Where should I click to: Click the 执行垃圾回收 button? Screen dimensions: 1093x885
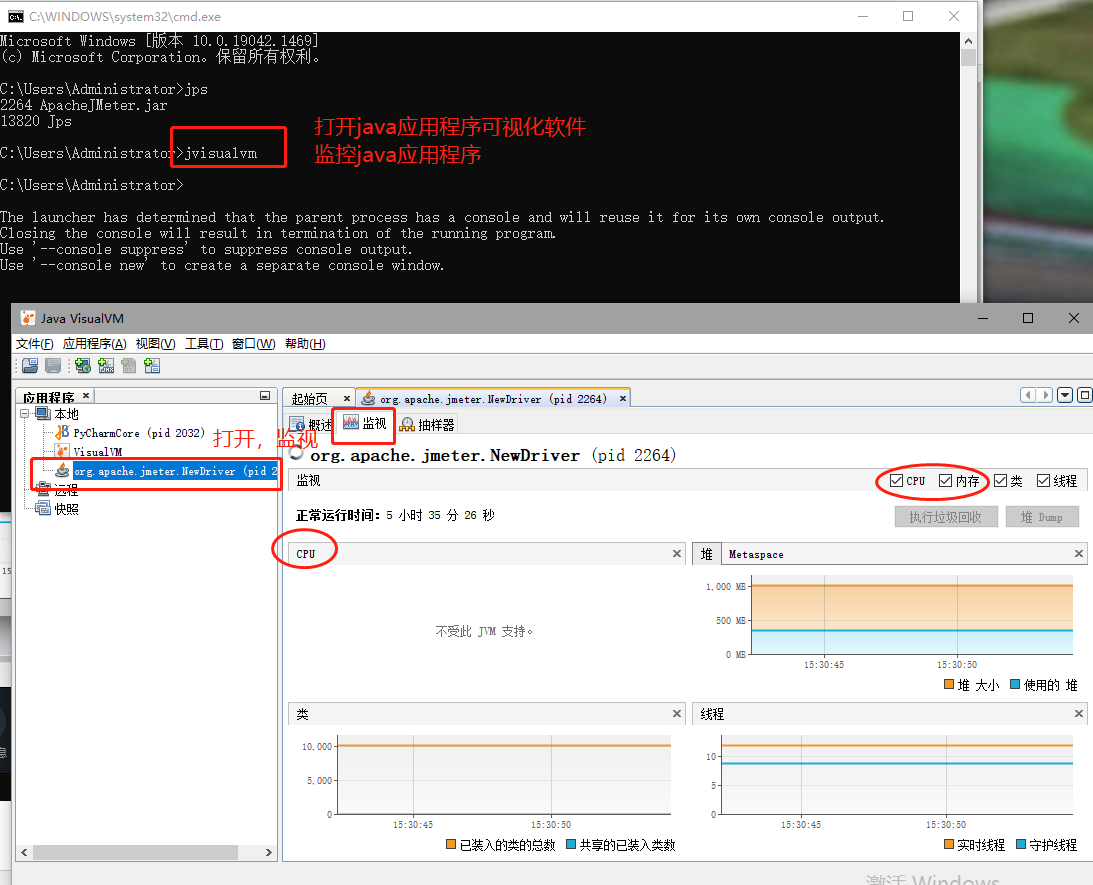(x=946, y=516)
